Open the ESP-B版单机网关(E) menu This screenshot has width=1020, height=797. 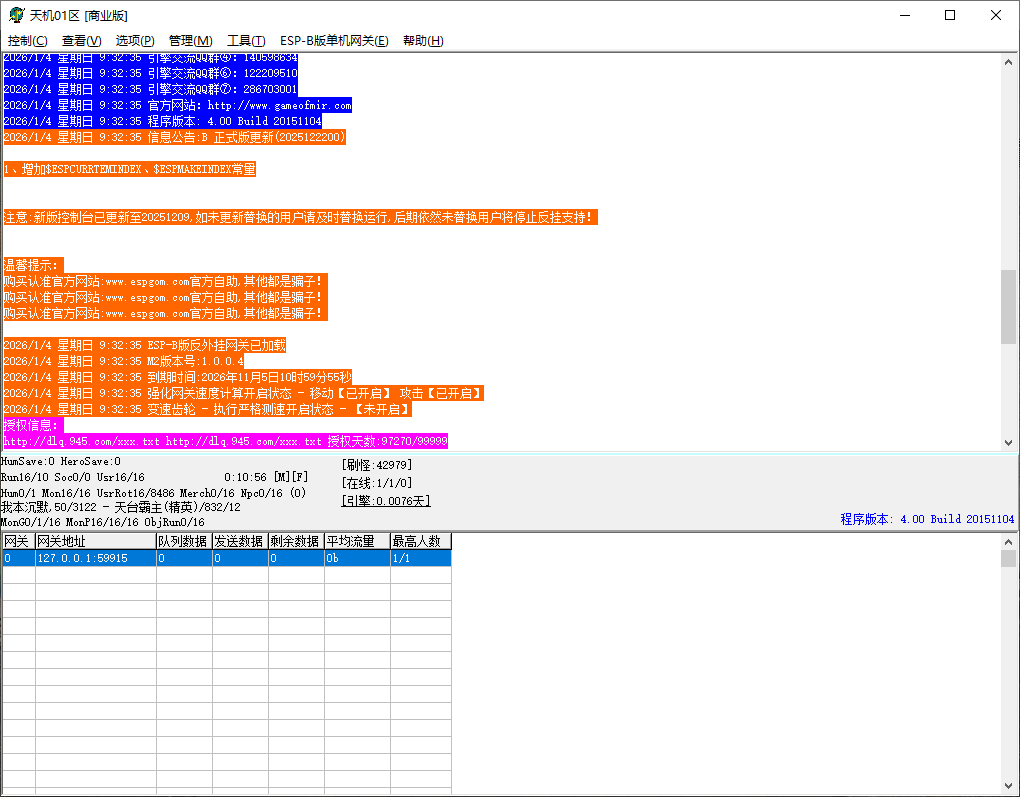[x=334, y=41]
